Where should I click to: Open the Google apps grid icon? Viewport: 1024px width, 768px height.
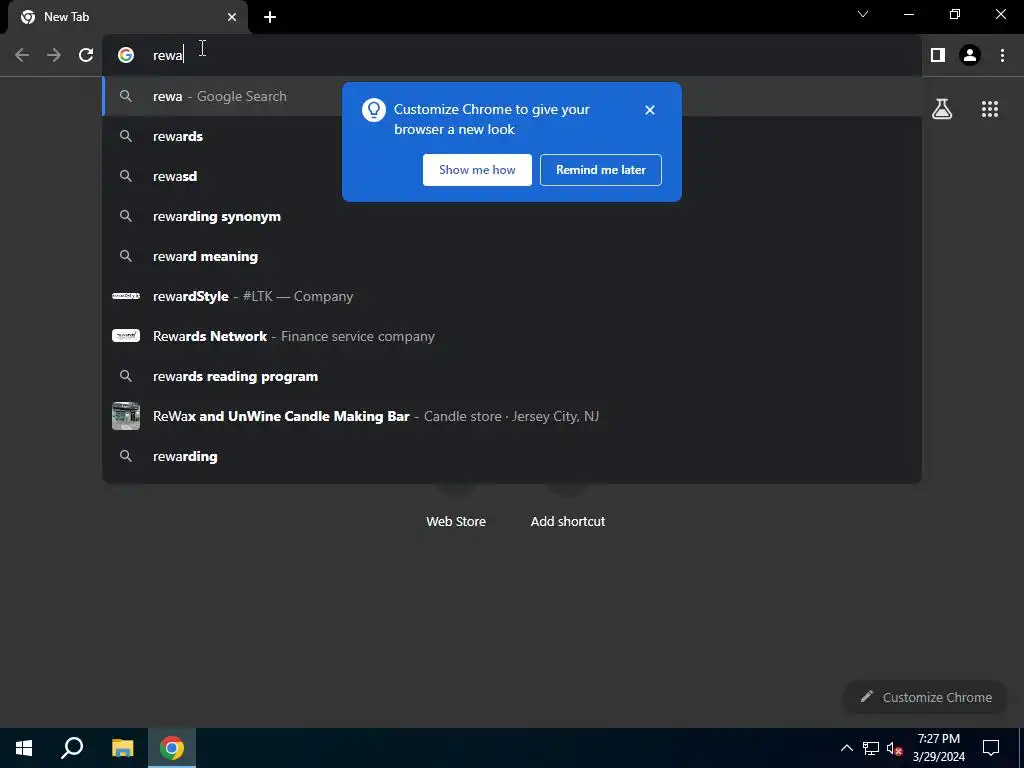[990, 109]
